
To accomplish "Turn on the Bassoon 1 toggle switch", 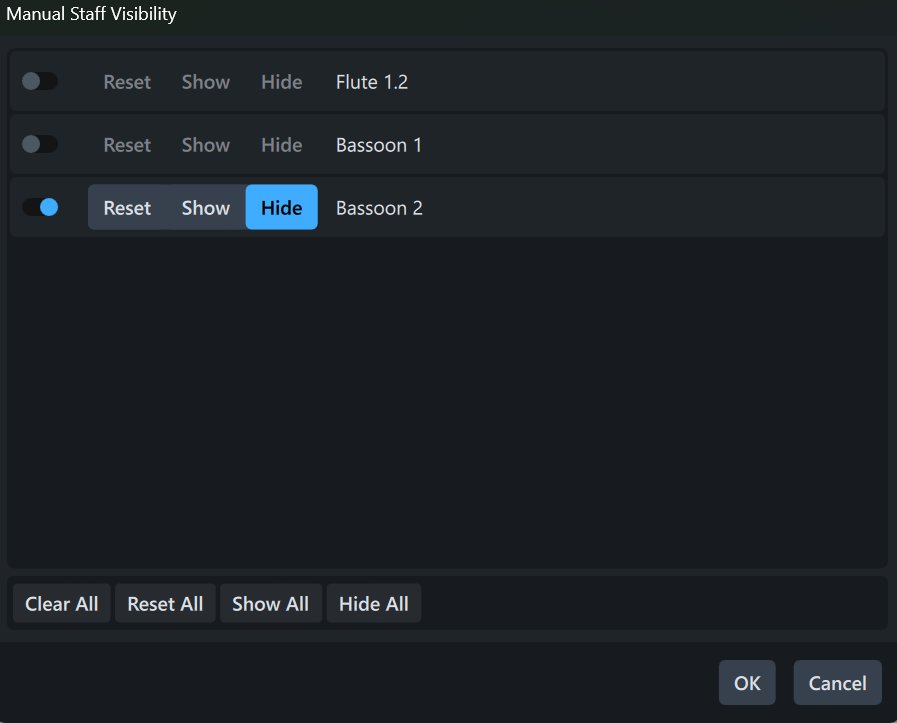I will [x=40, y=145].
